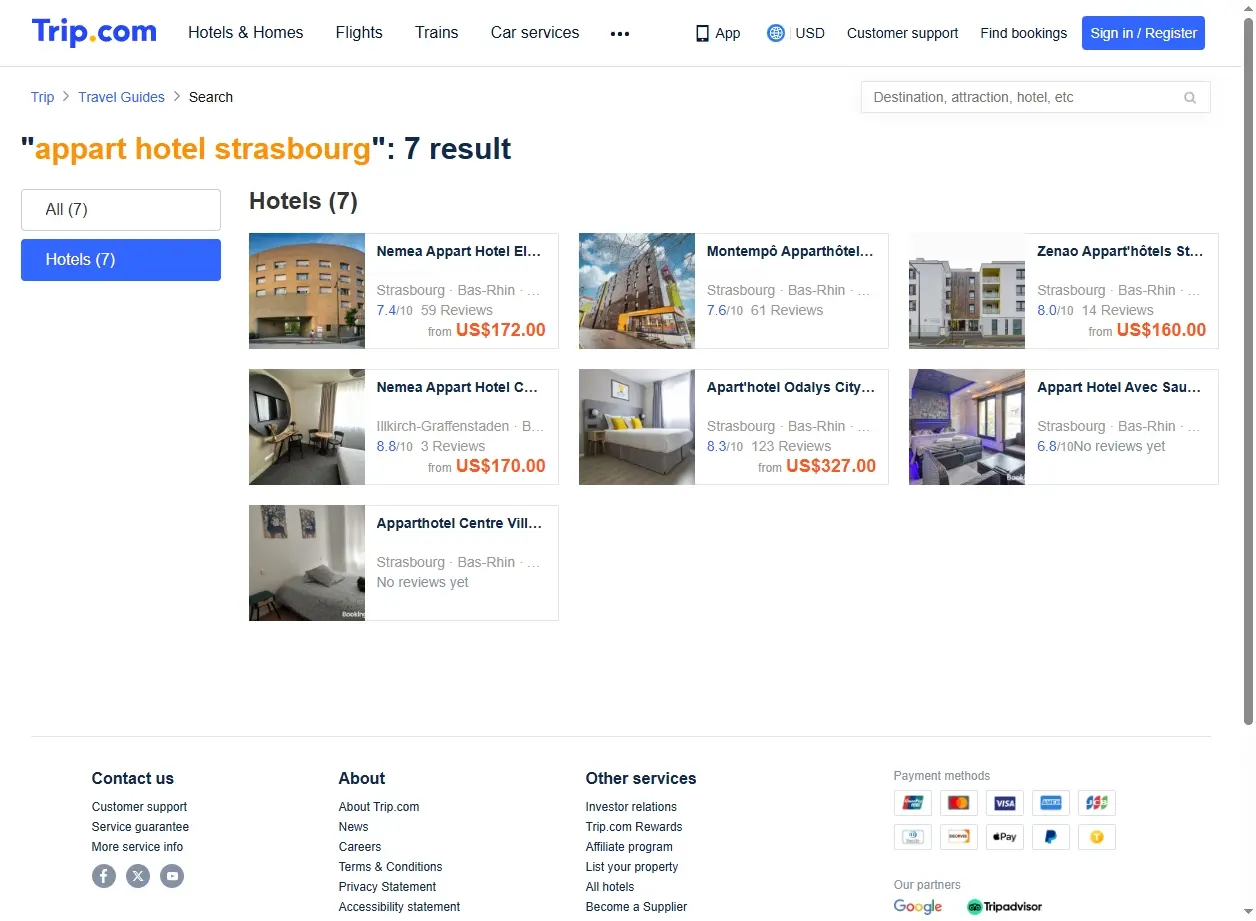This screenshot has height=921, width=1256.
Task: Open Montempô Apparthôtel photo thumbnail
Action: [x=637, y=291]
